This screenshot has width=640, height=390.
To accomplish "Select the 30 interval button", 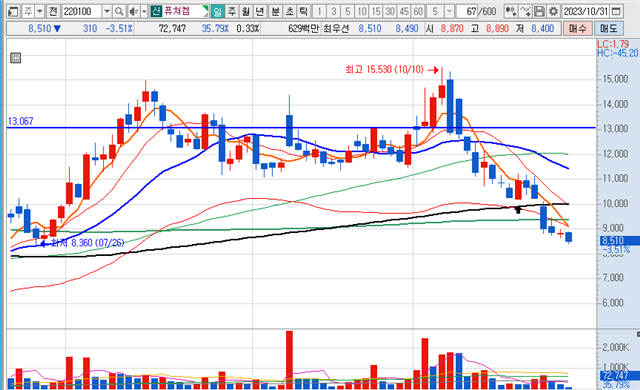I will [x=390, y=11].
